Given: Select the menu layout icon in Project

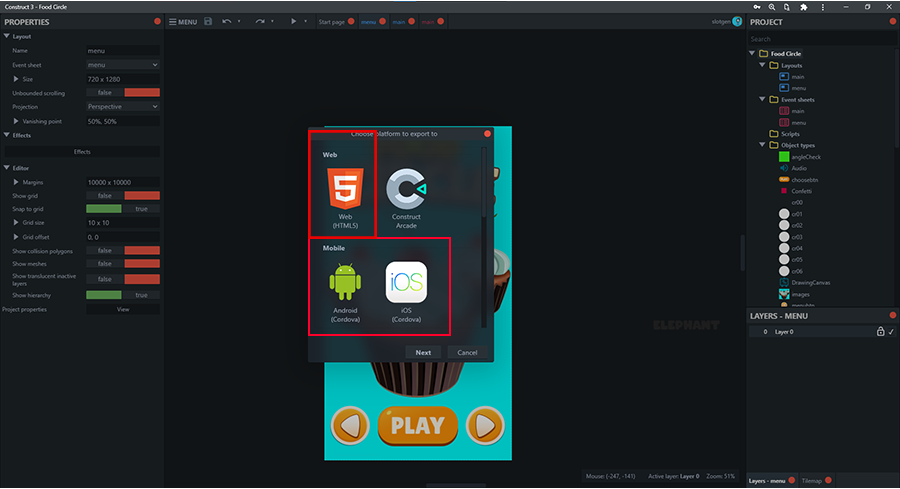Looking at the screenshot, I should pos(784,88).
